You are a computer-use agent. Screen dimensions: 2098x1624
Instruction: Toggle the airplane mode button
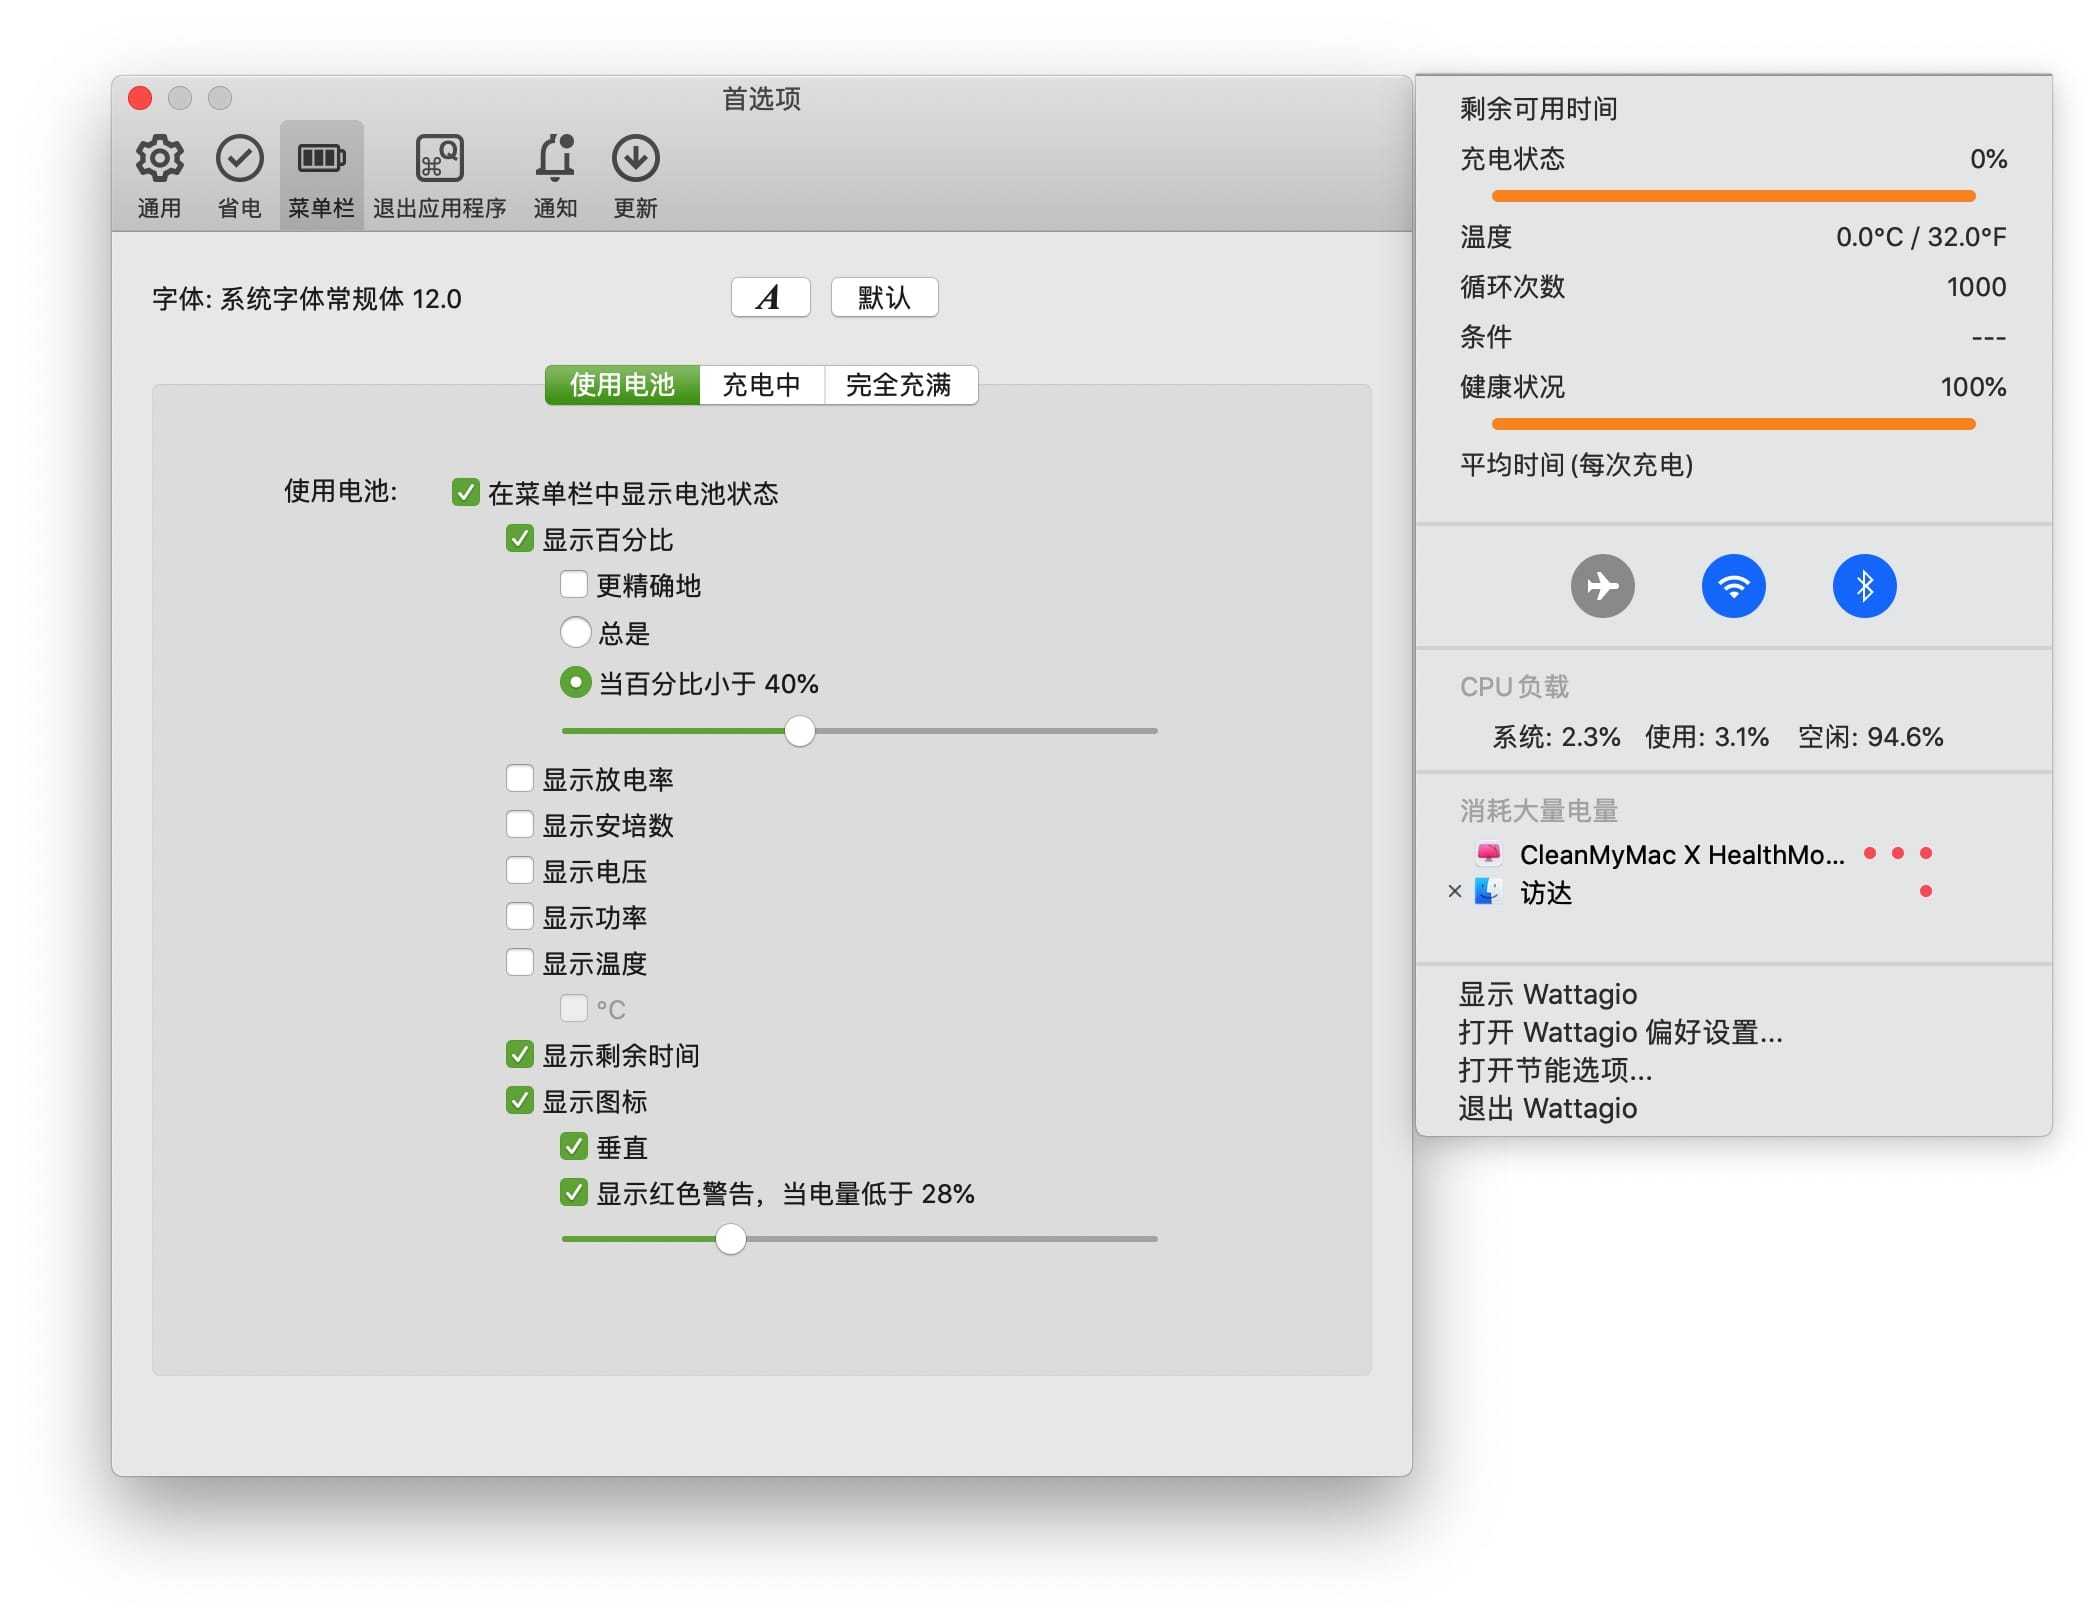pyautogui.click(x=1602, y=586)
